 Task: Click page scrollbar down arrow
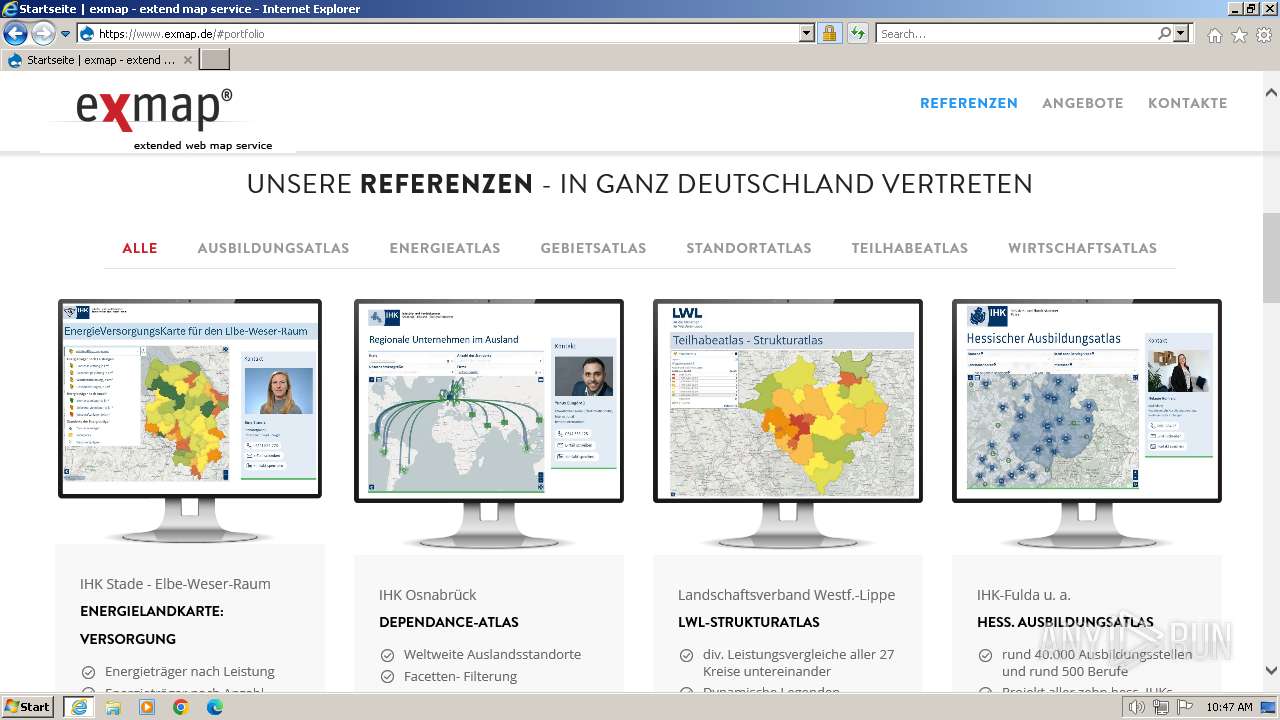(1271, 671)
